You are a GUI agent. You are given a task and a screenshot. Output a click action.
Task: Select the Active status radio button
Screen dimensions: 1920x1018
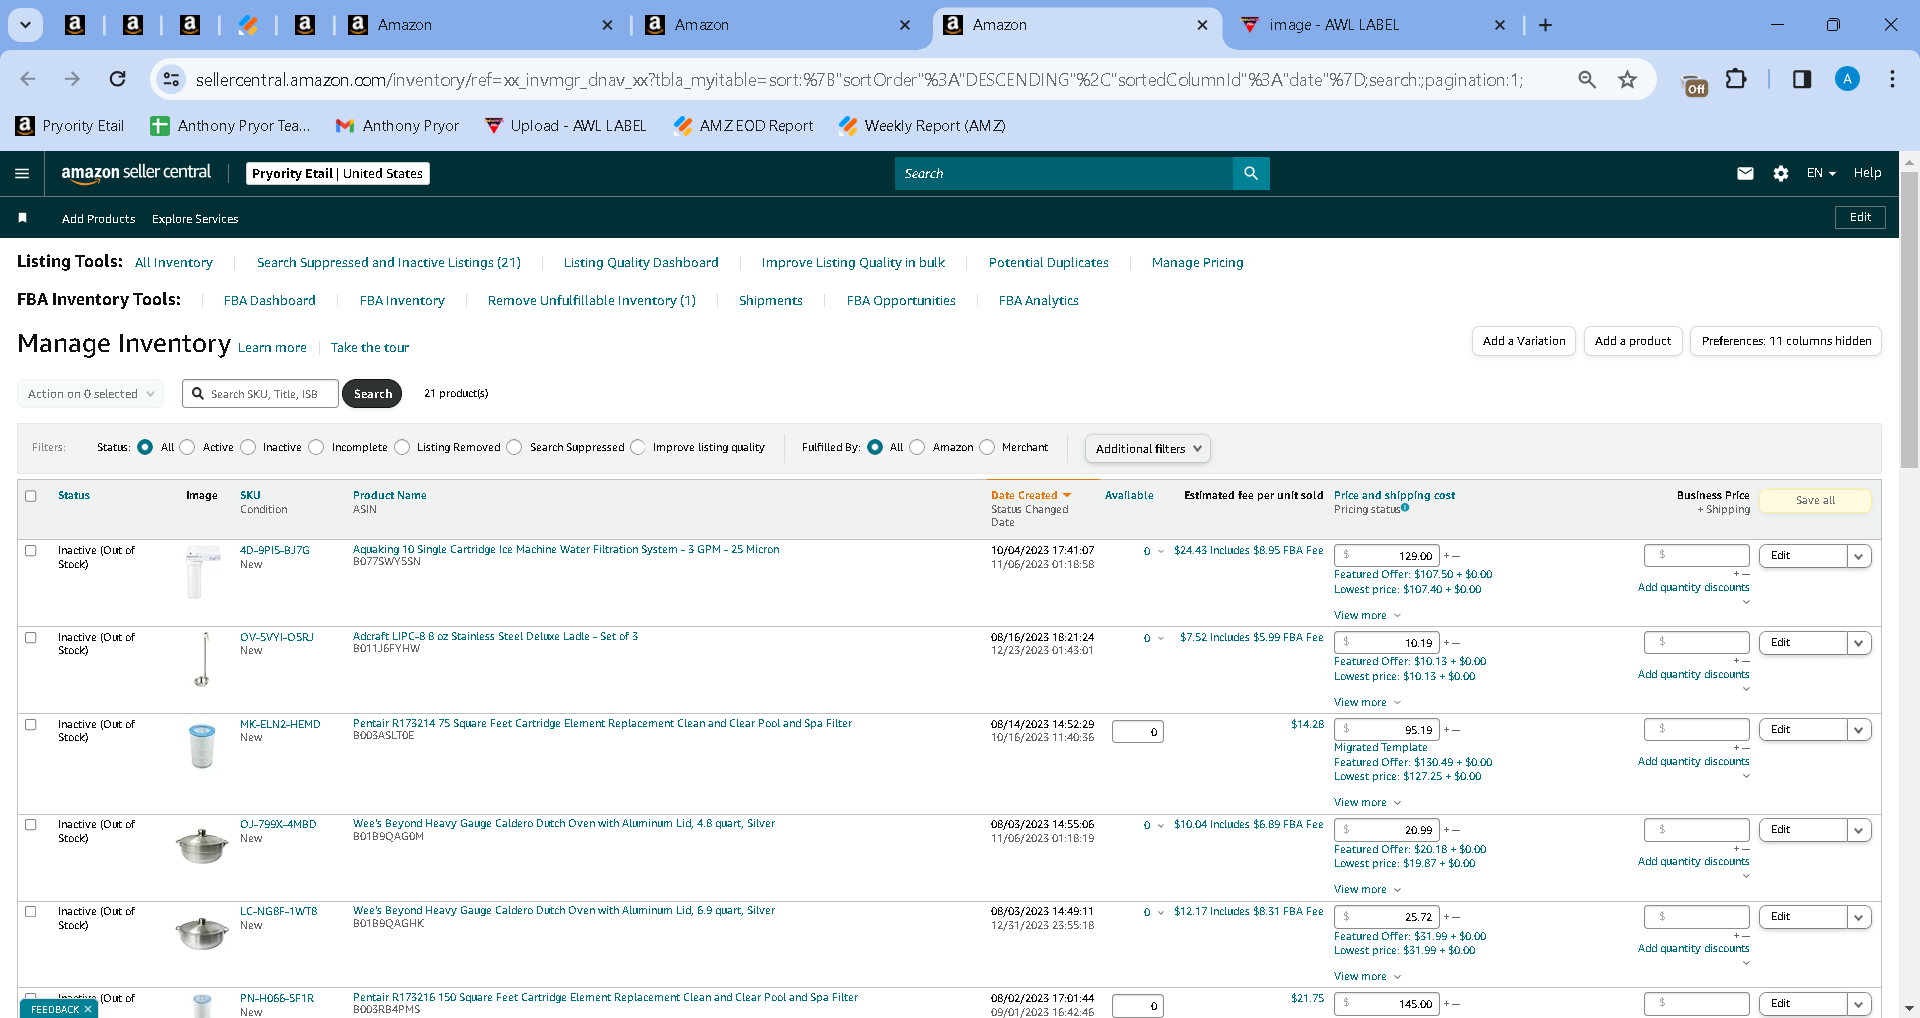187,447
